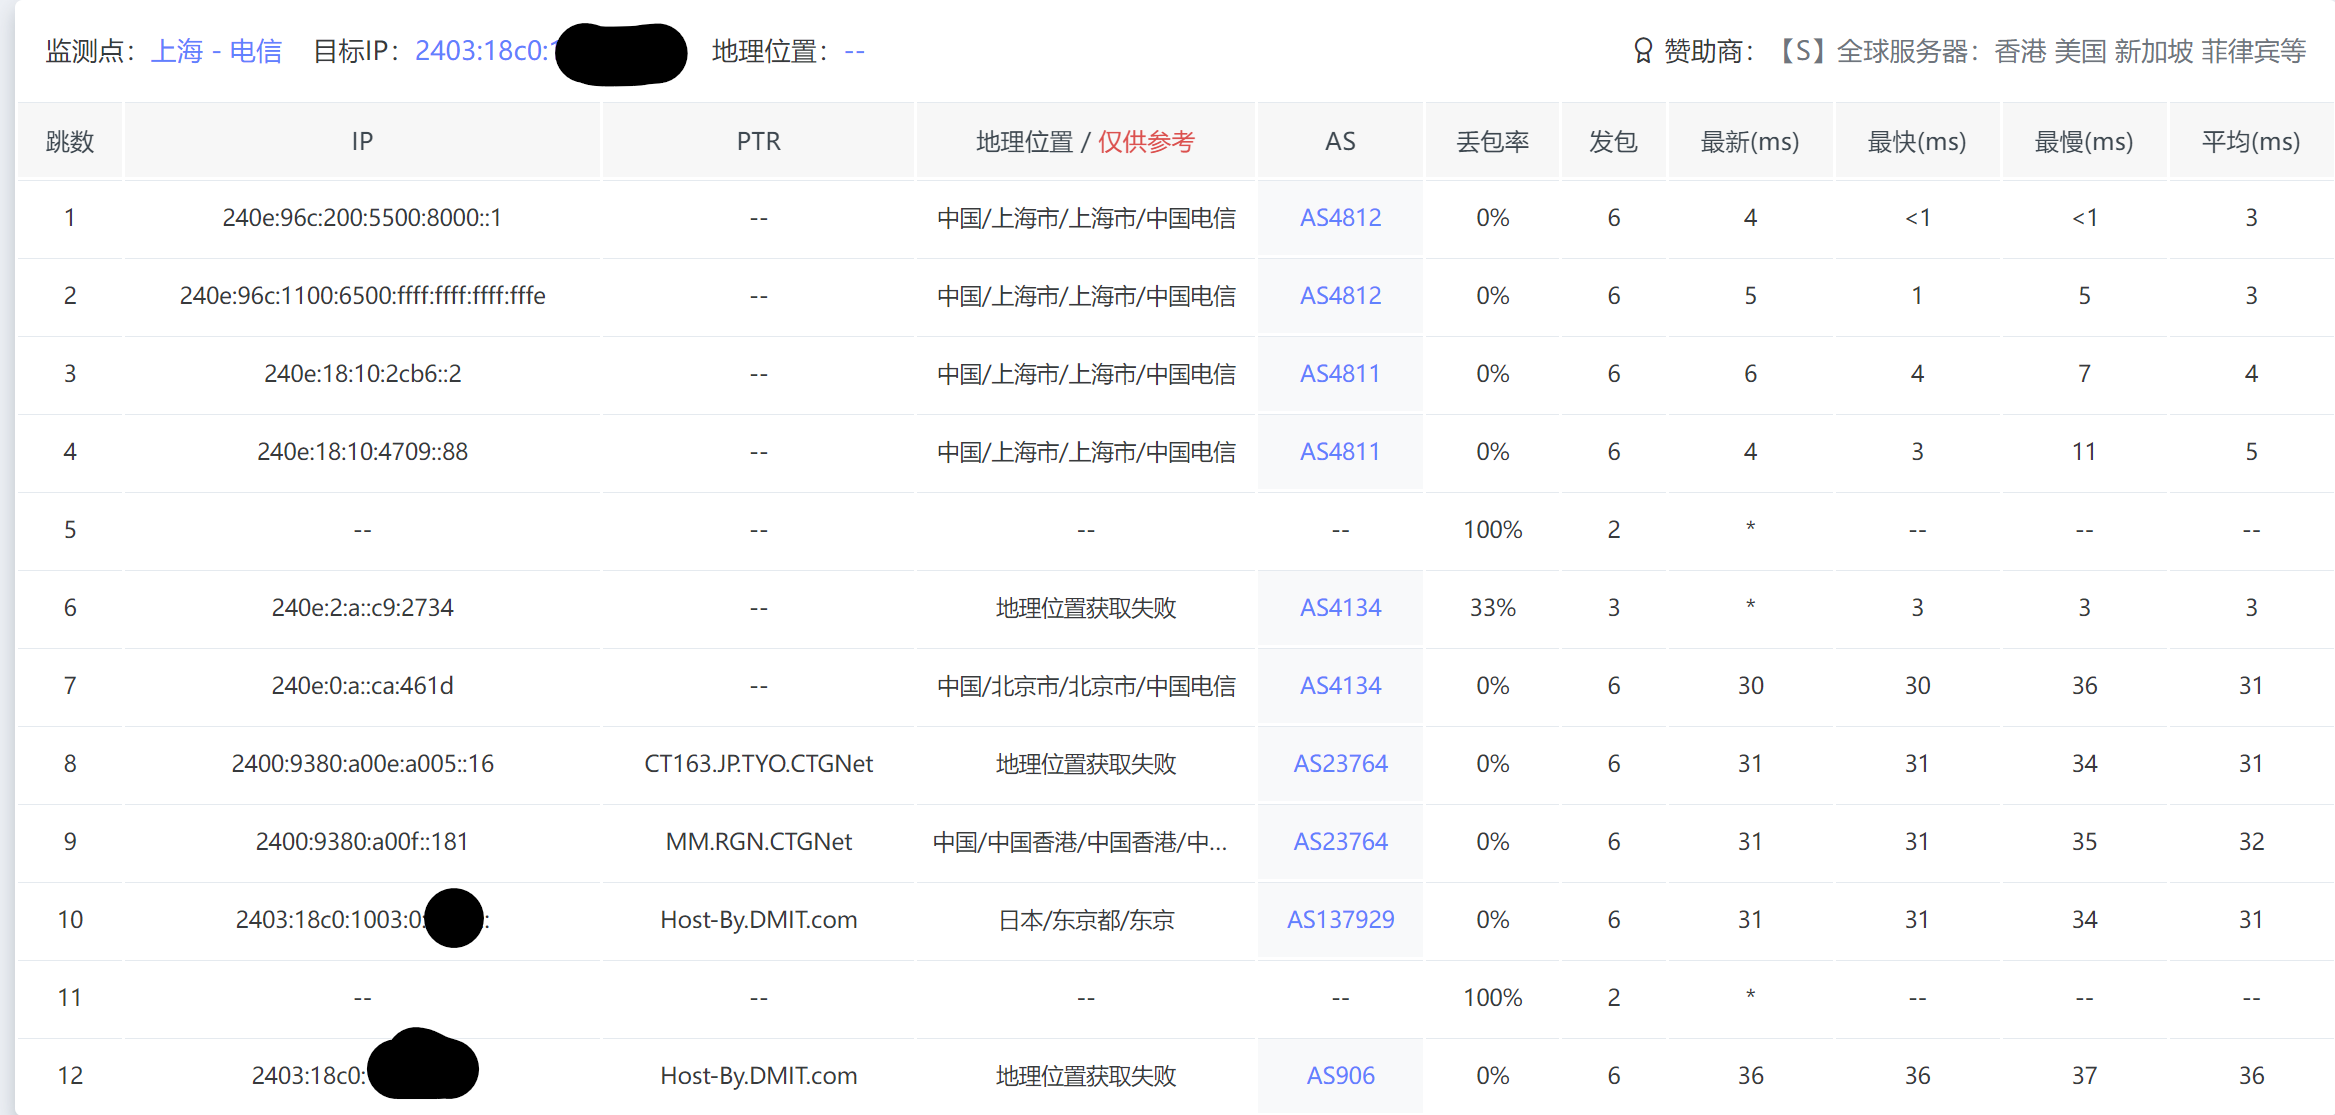Open AS4812 link in hop 1 row
The image size is (2335, 1115).
pos(1340,218)
